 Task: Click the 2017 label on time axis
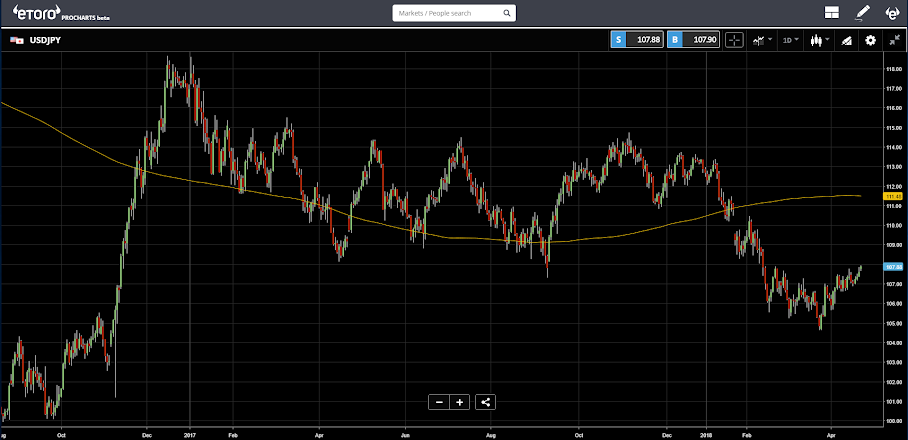(x=190, y=433)
